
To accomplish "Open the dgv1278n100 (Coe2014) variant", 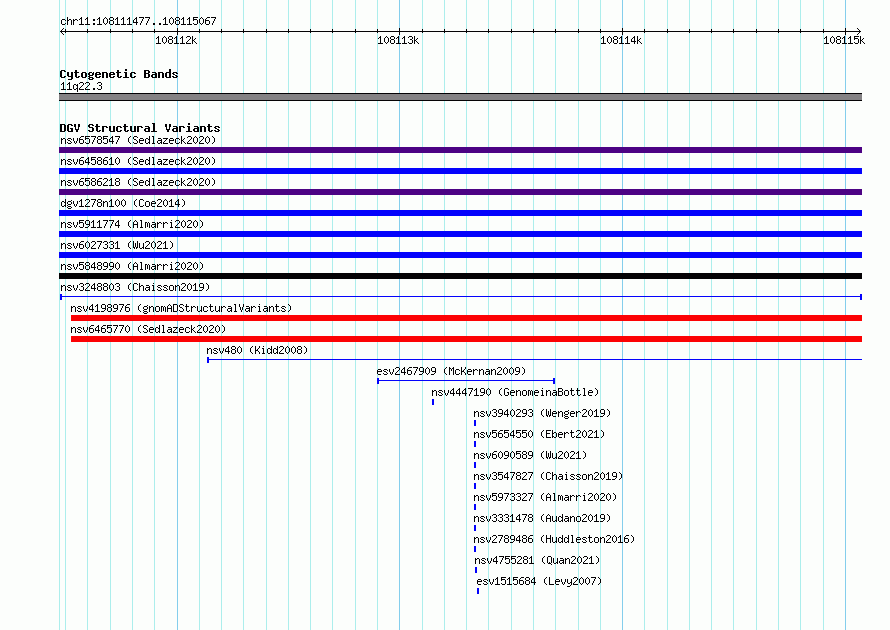I will click(123, 203).
